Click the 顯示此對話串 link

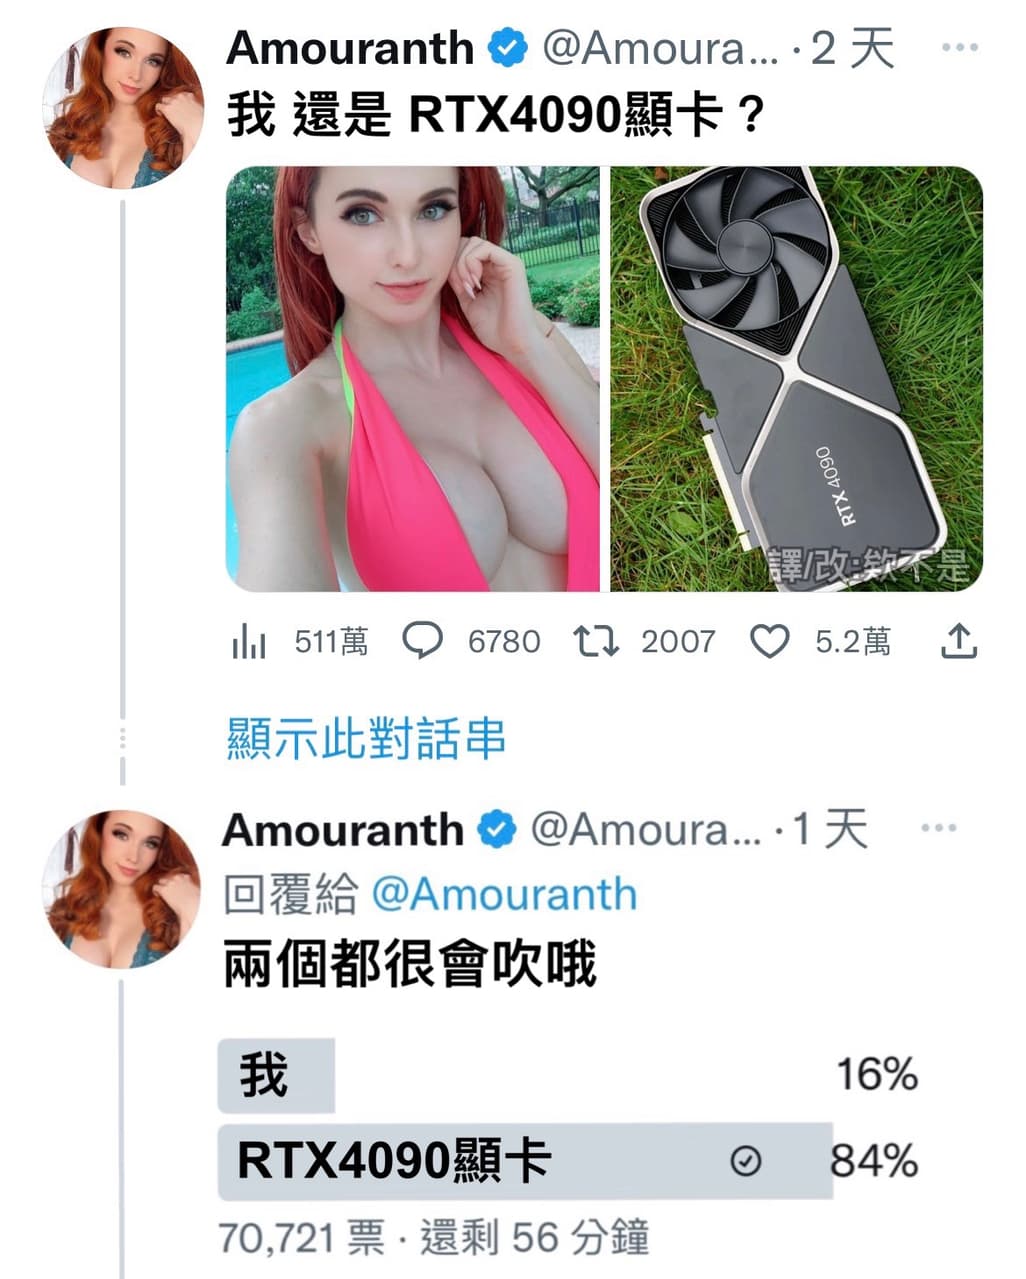point(366,738)
